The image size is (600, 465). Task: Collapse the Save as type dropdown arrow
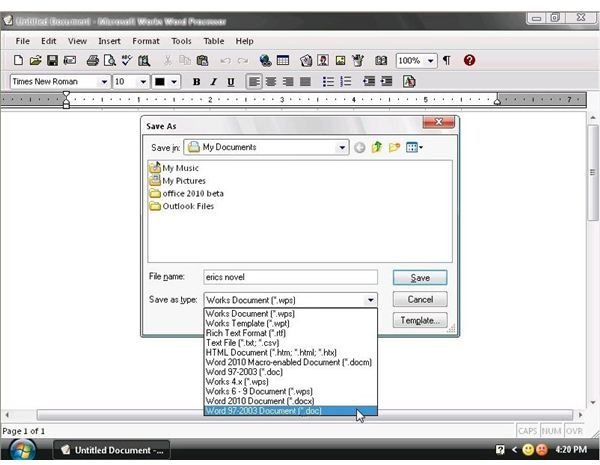[370, 300]
